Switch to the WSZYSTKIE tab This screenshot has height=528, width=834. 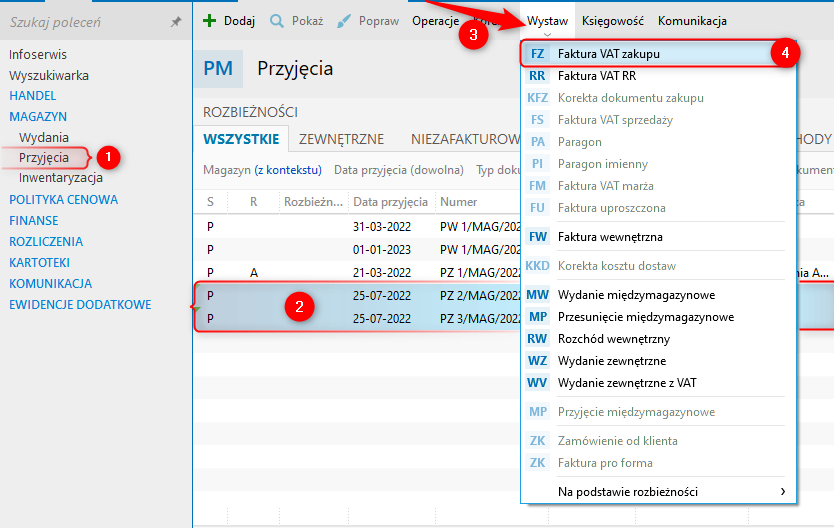point(241,139)
